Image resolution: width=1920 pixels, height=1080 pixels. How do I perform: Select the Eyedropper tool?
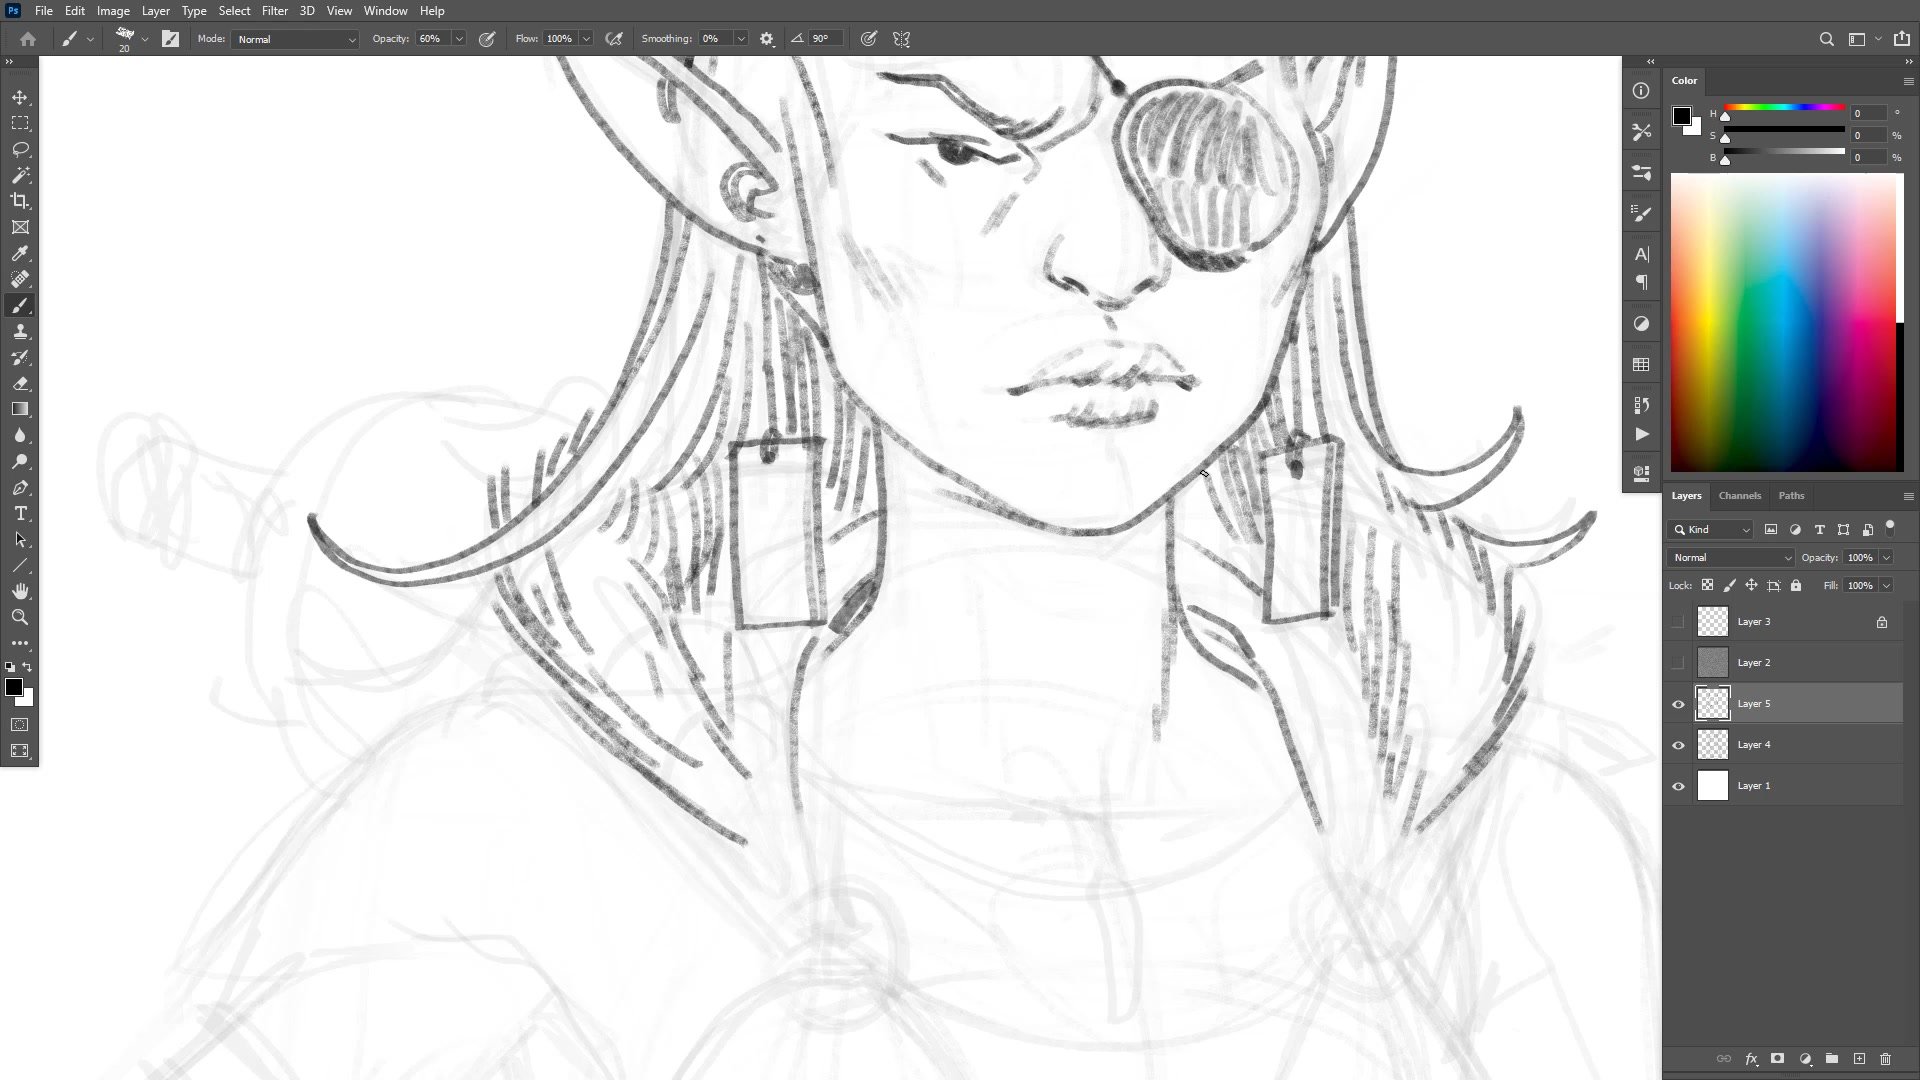point(20,253)
